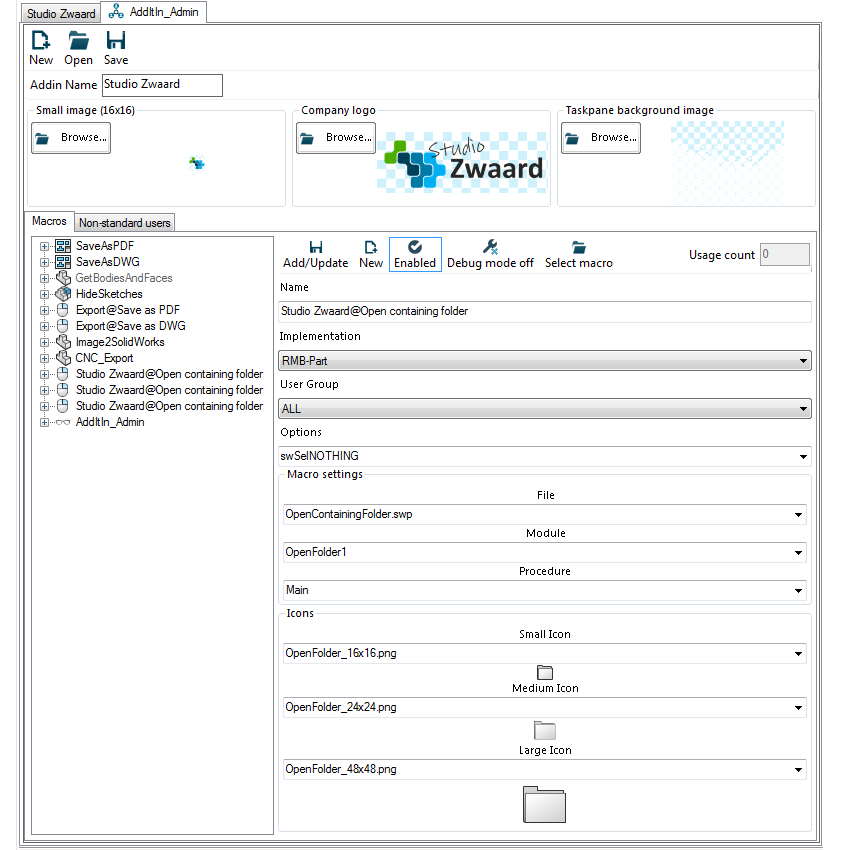Select the HideSketches macro label

tap(109, 294)
